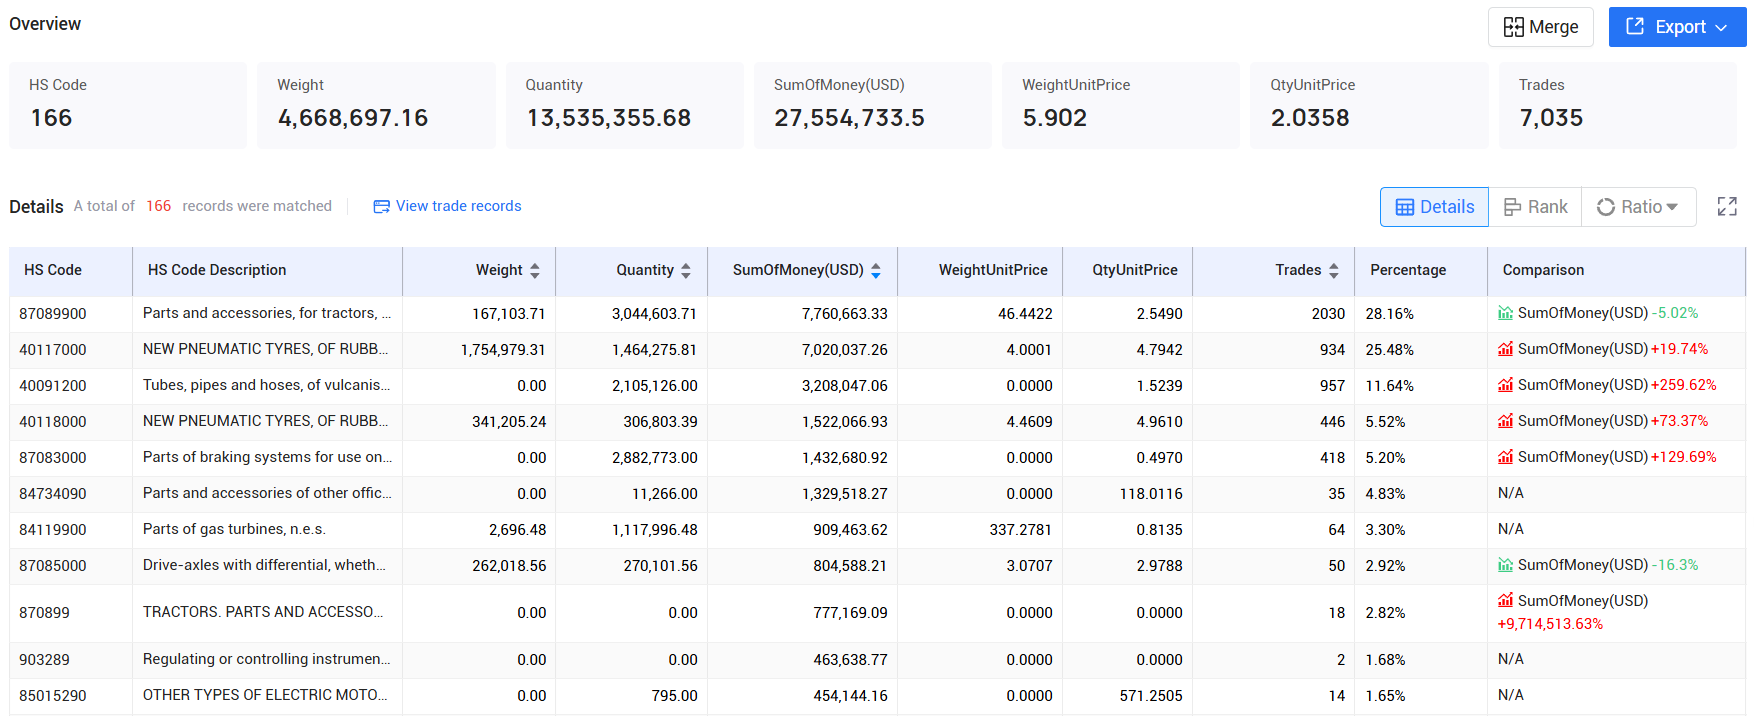This screenshot has height=716, width=1754.
Task: Click the +259.62% comparison value
Action: 1683,385
